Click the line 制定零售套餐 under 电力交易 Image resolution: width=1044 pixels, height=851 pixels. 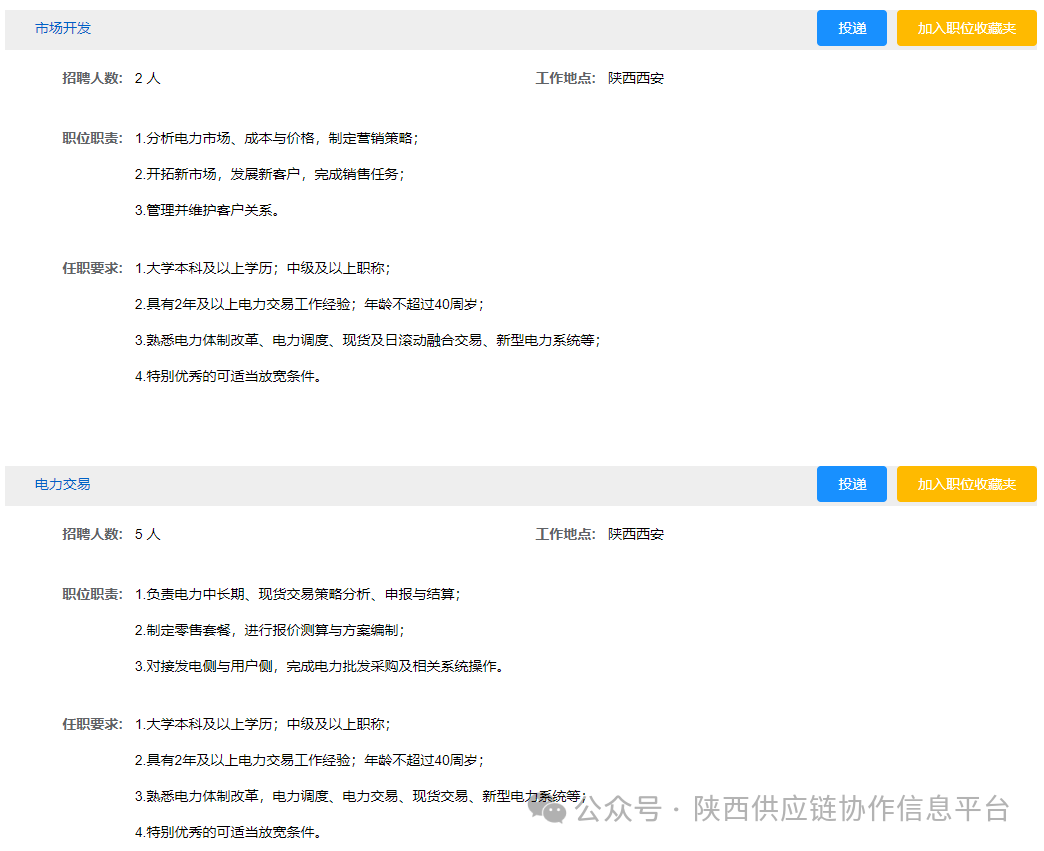[x=269, y=630]
